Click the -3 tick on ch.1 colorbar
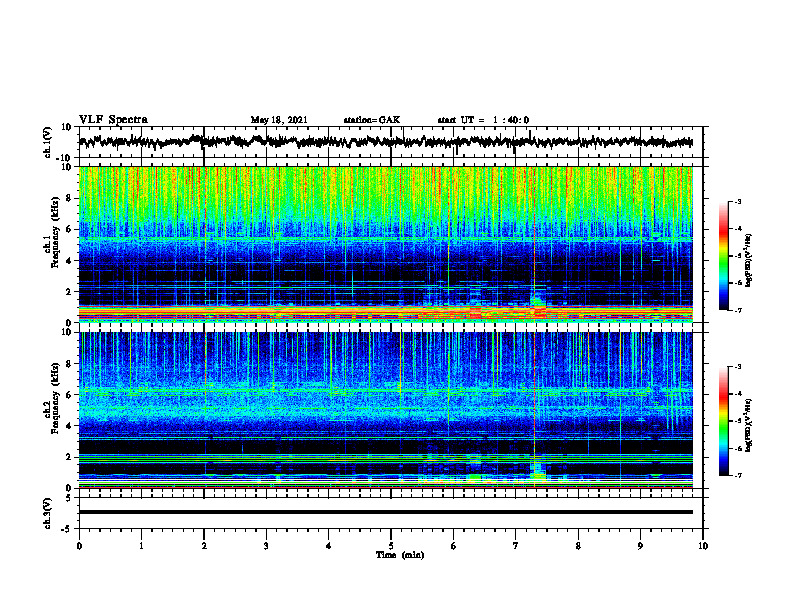The image size is (792, 612). [x=738, y=201]
